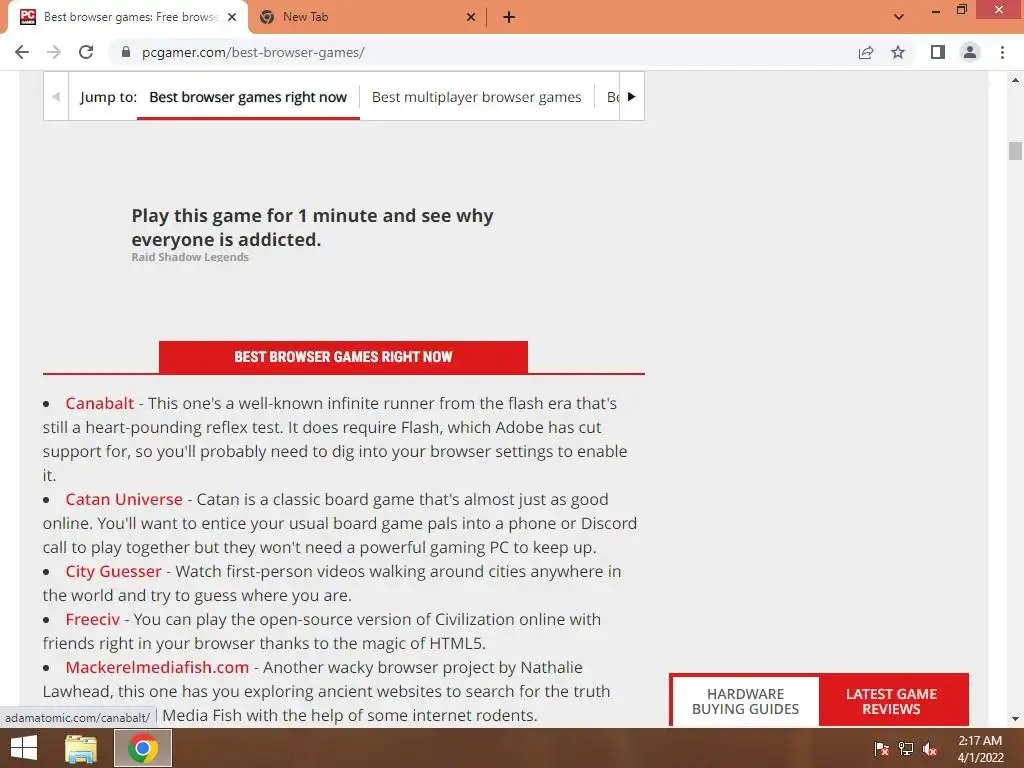This screenshot has height=768, width=1024.
Task: Open the Mackerelmediafish.com link
Action: [157, 667]
